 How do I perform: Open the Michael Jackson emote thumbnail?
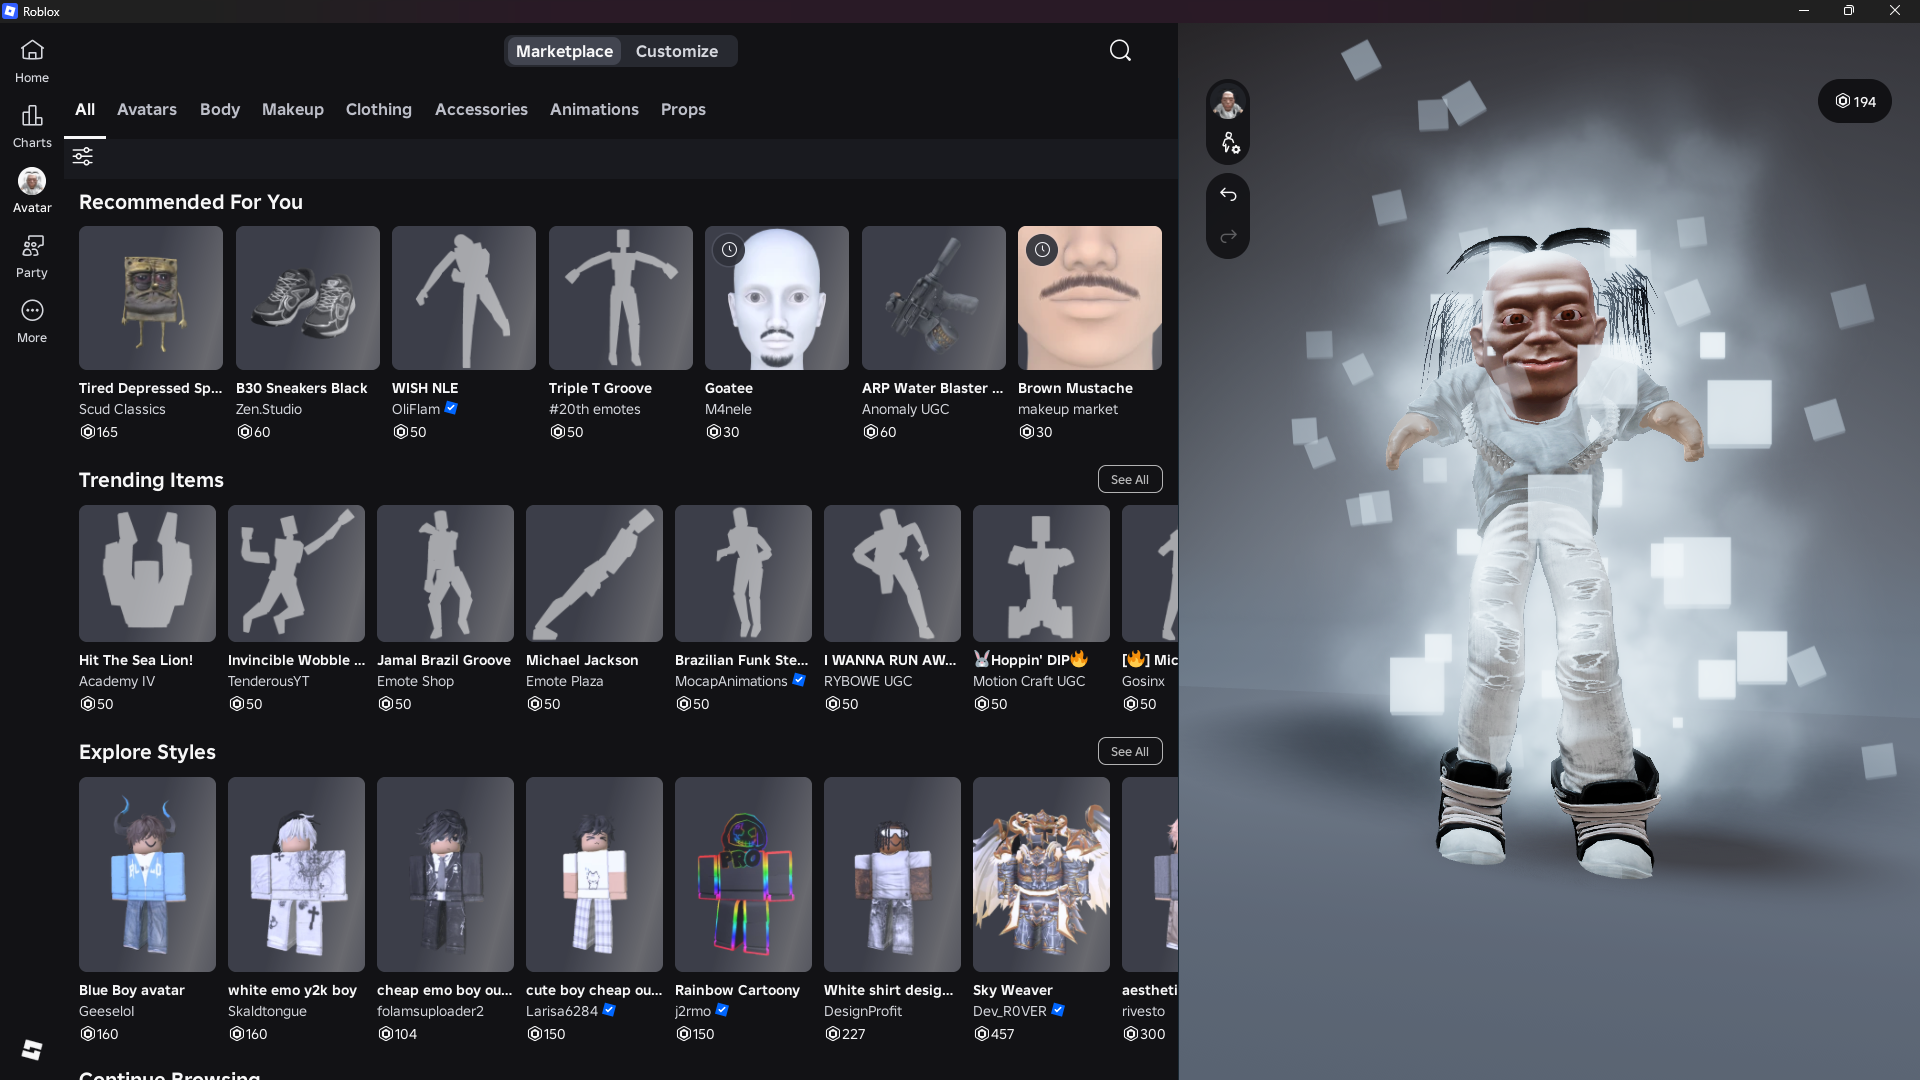click(594, 573)
